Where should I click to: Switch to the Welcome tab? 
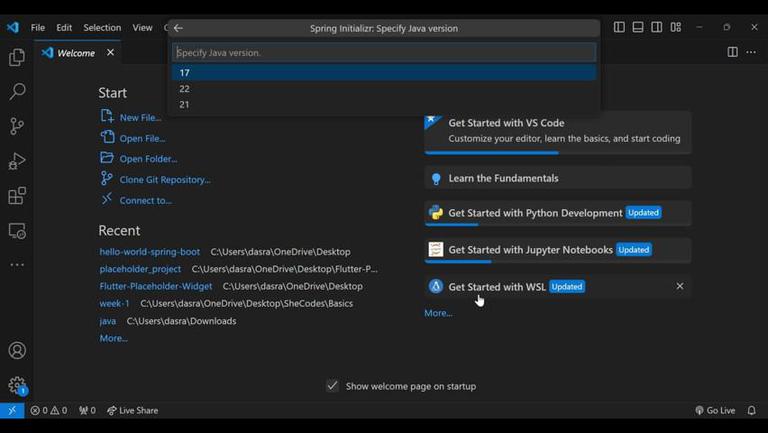(76, 53)
